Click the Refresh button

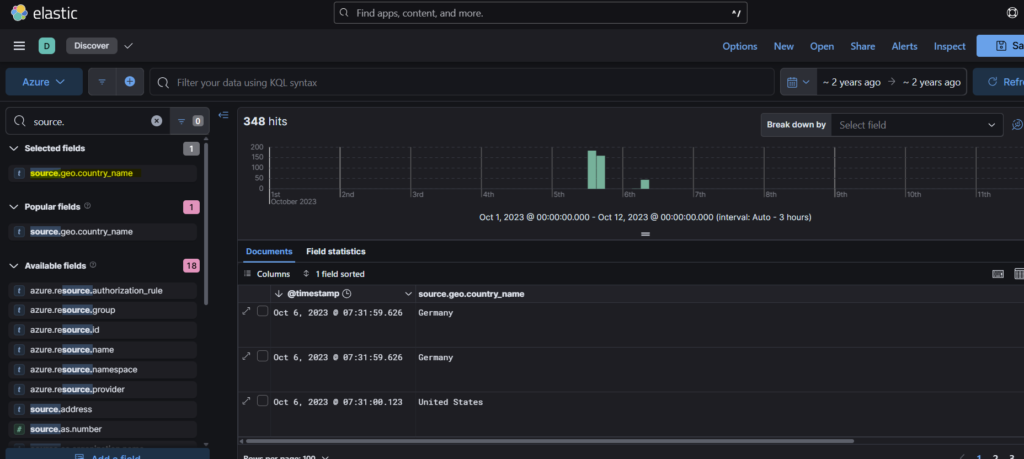click(x=1000, y=82)
